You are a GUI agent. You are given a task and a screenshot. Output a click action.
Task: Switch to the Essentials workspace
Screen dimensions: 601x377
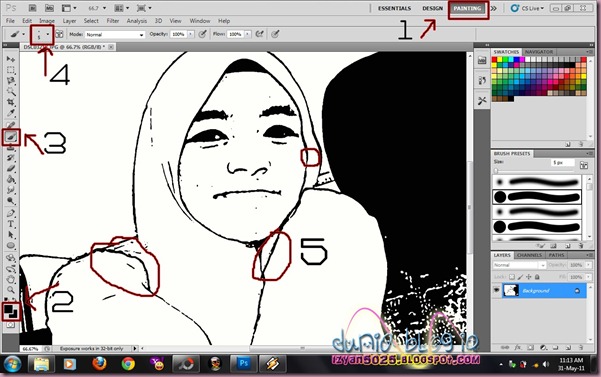click(394, 8)
